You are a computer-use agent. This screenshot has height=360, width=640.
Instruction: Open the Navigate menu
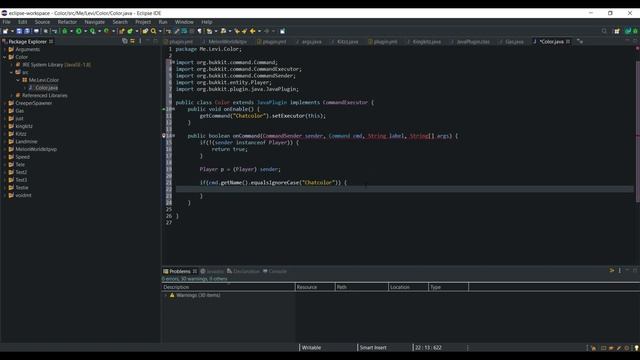click(x=95, y=22)
